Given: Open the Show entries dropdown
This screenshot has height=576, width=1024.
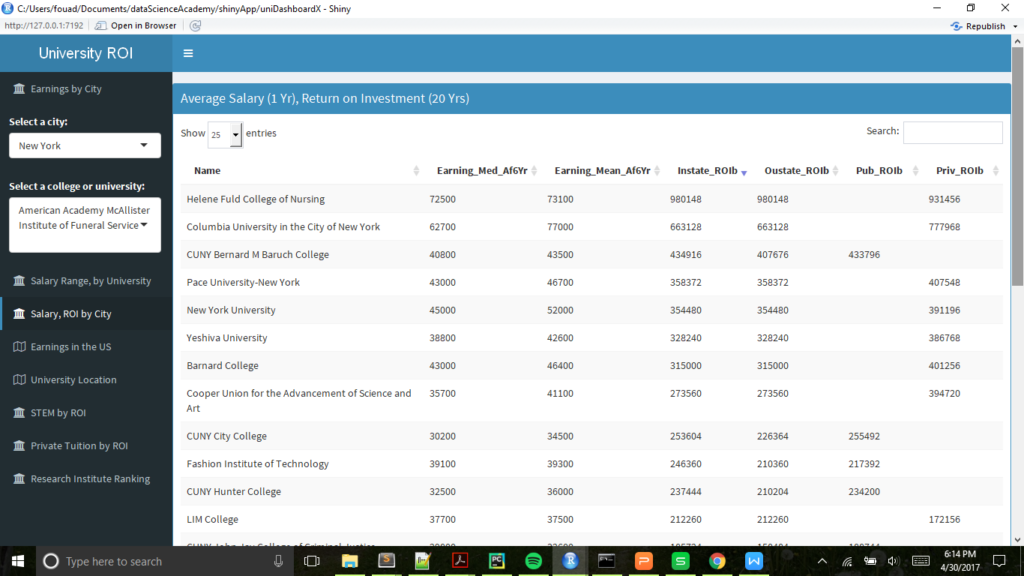Looking at the screenshot, I should tap(225, 133).
